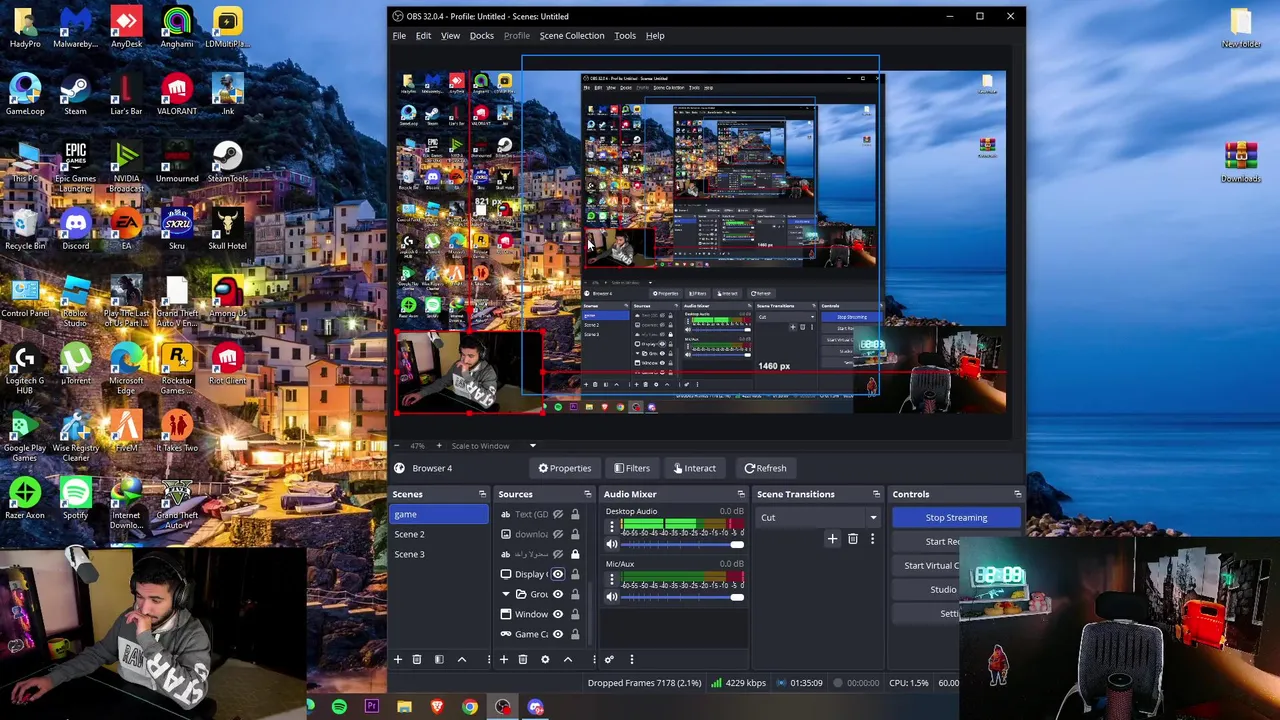1280x720 pixels.
Task: Select the game scene
Action: coord(440,514)
